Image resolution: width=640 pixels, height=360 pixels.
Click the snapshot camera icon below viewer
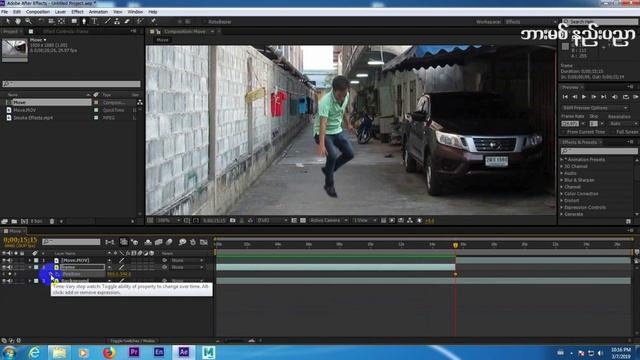coord(233,220)
